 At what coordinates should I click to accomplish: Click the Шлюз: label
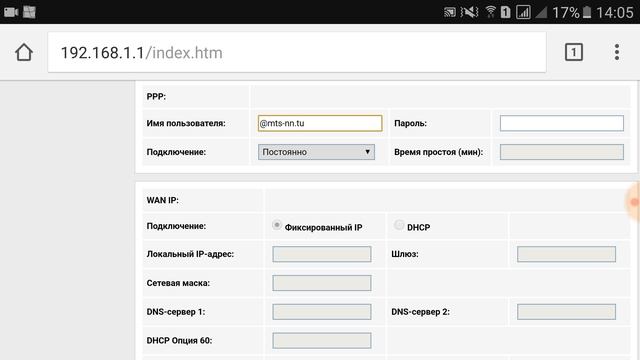tap(404, 254)
